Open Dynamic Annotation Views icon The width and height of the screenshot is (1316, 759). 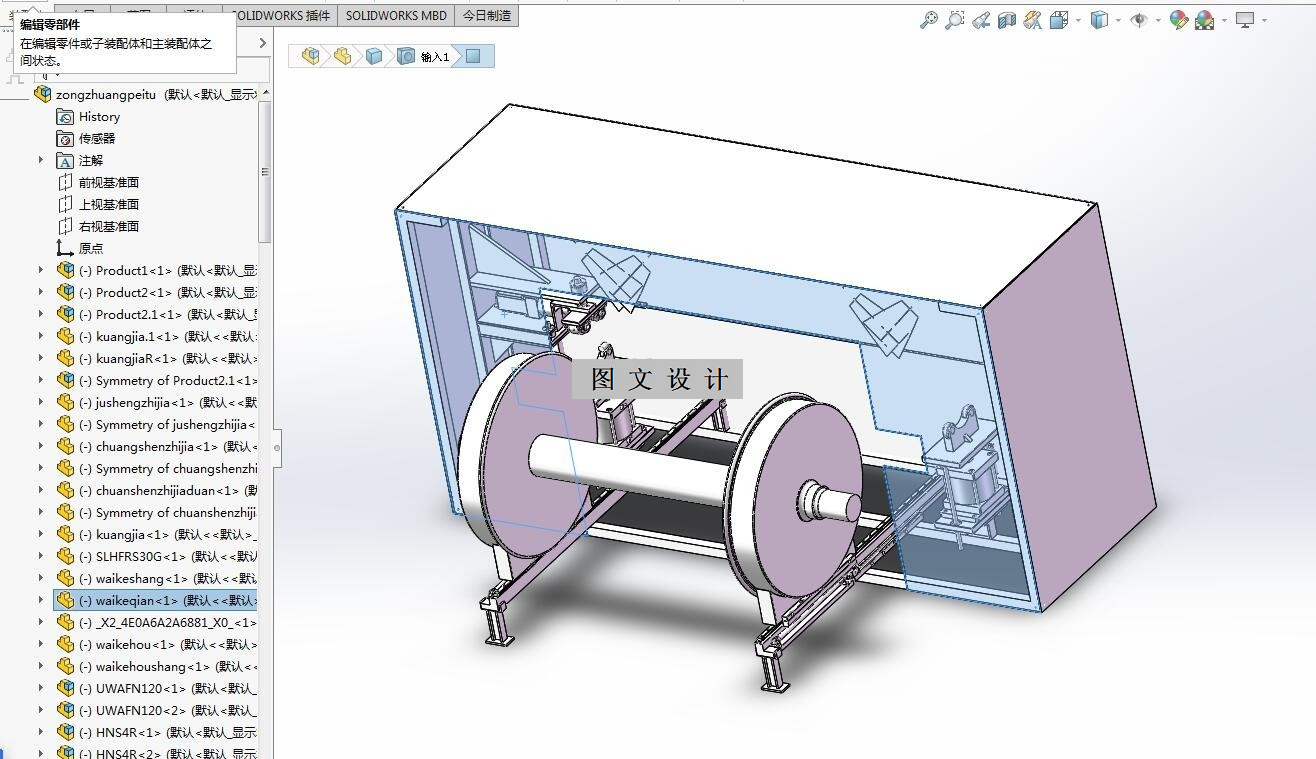click(1033, 20)
